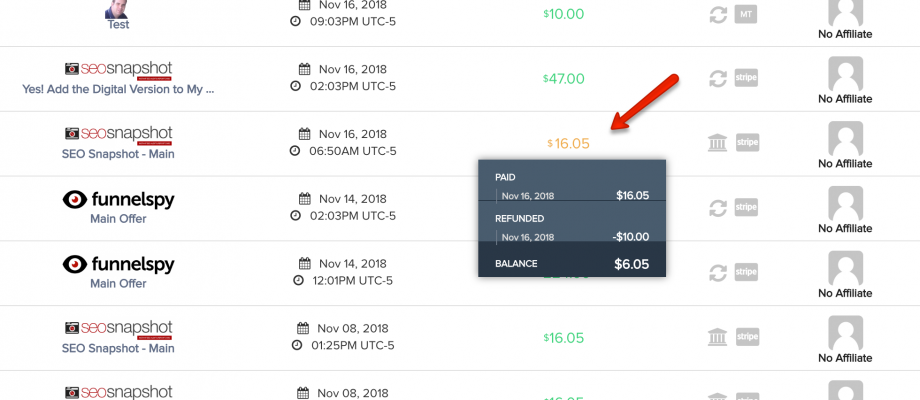Open the "Yes! Add the Digital Version" product link
Image resolution: width=920 pixels, height=400 pixels.
pyautogui.click(x=118, y=89)
